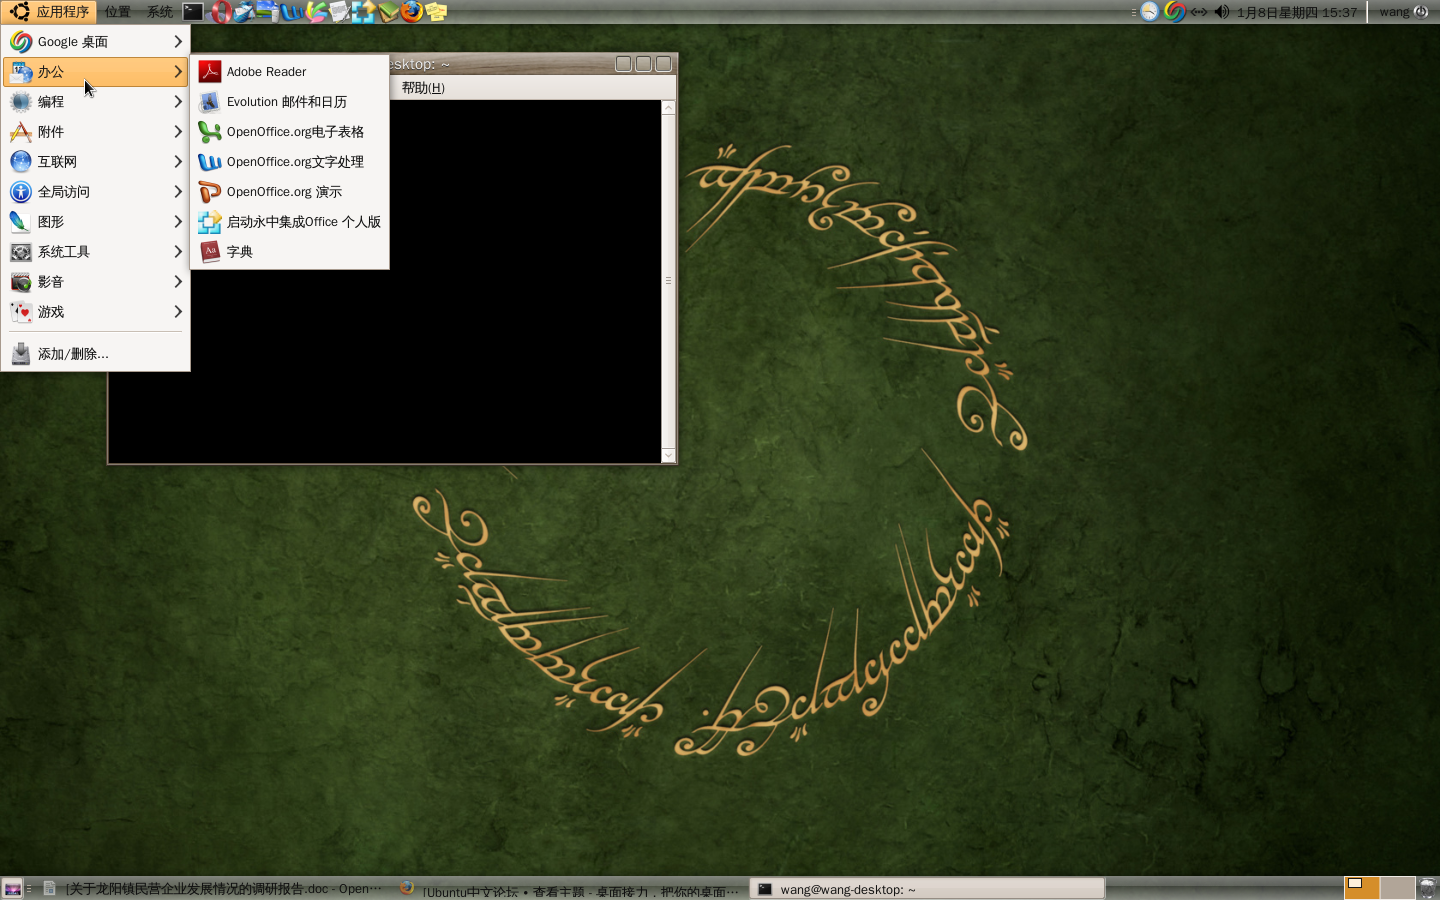Image resolution: width=1440 pixels, height=900 pixels.
Task: Expand the arrow beside 游戏
Action: tap(178, 312)
